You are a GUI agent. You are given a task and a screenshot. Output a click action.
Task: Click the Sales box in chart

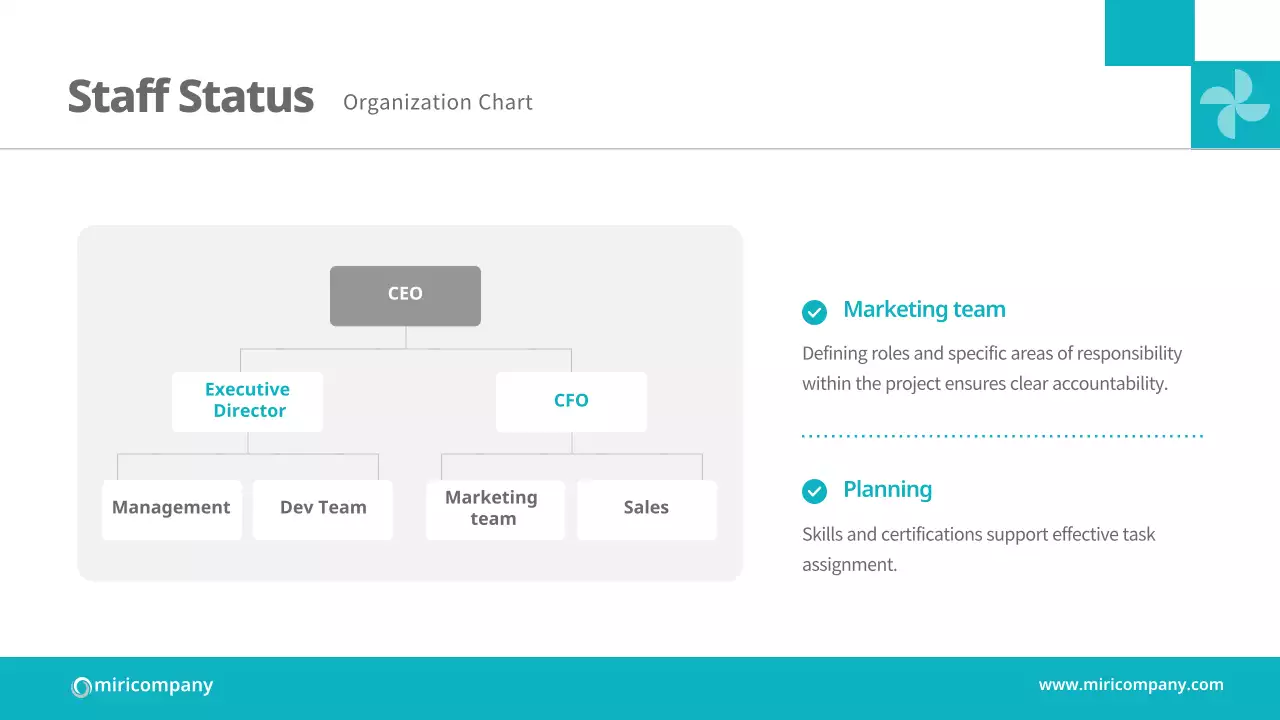pyautogui.click(x=646, y=509)
